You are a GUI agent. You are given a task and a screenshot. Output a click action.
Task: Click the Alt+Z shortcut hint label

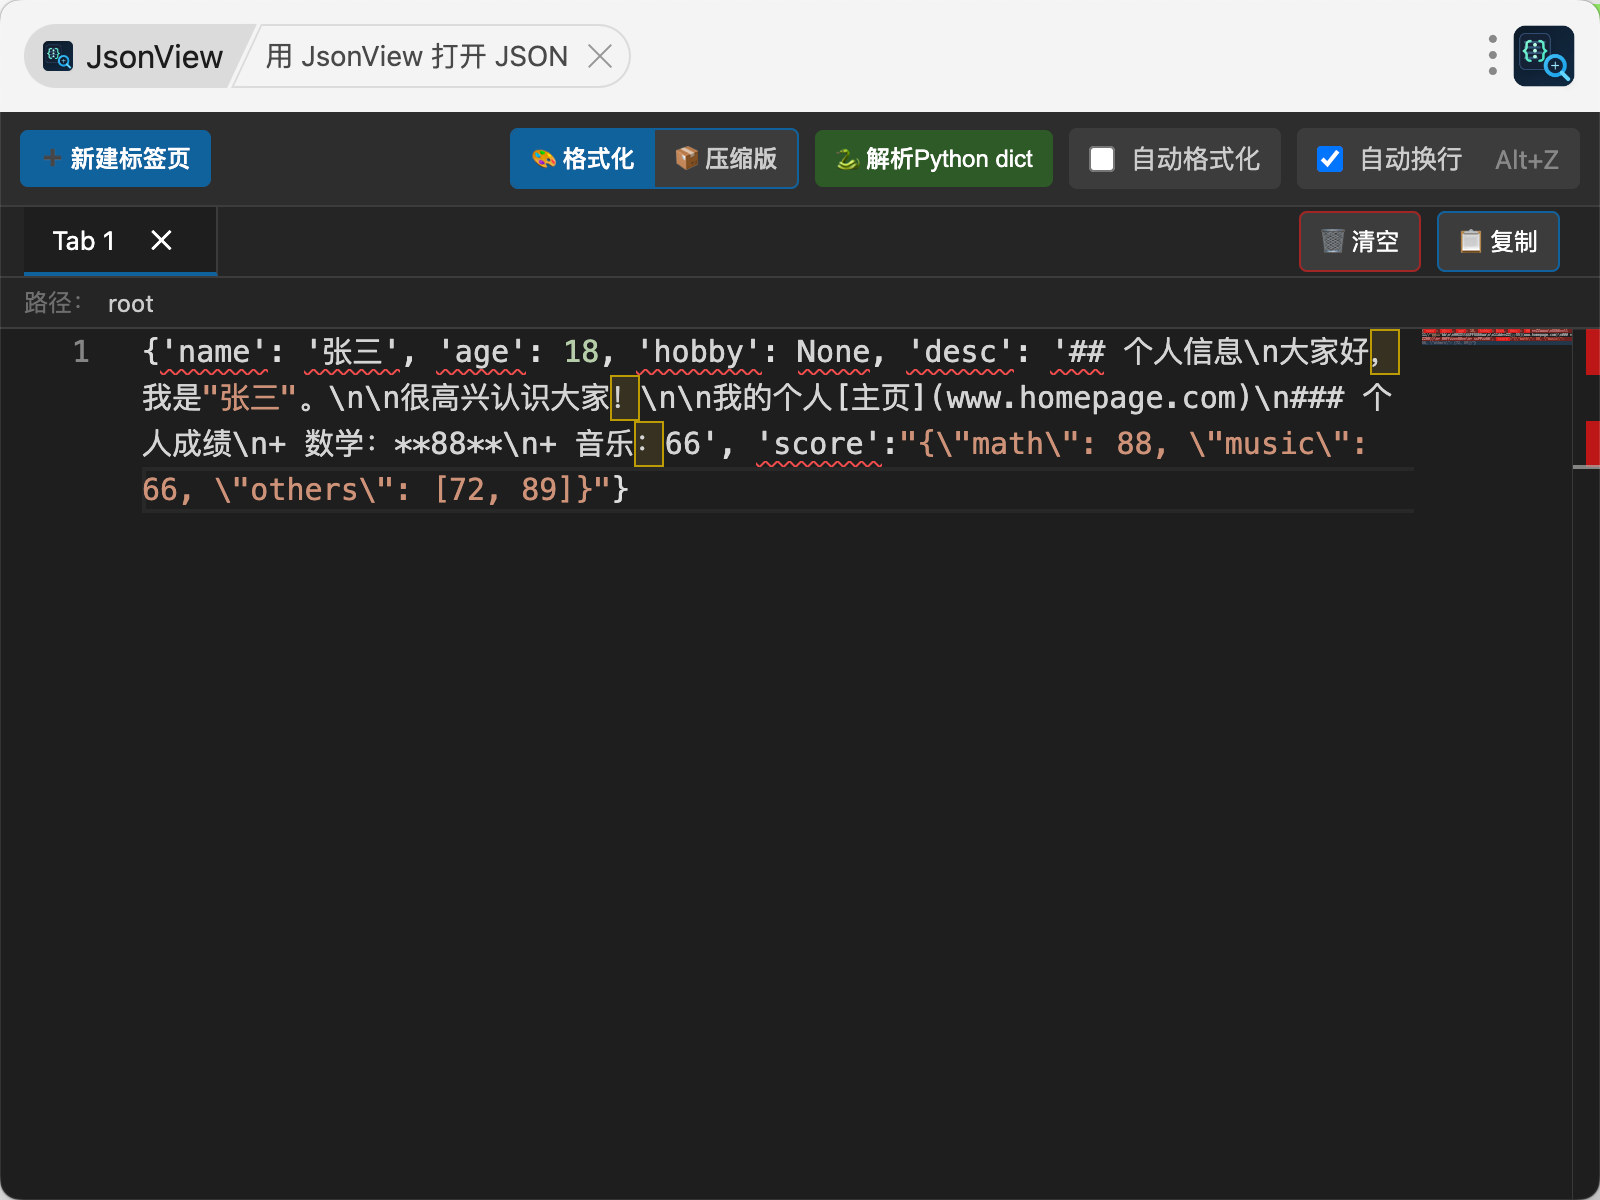pyautogui.click(x=1526, y=159)
